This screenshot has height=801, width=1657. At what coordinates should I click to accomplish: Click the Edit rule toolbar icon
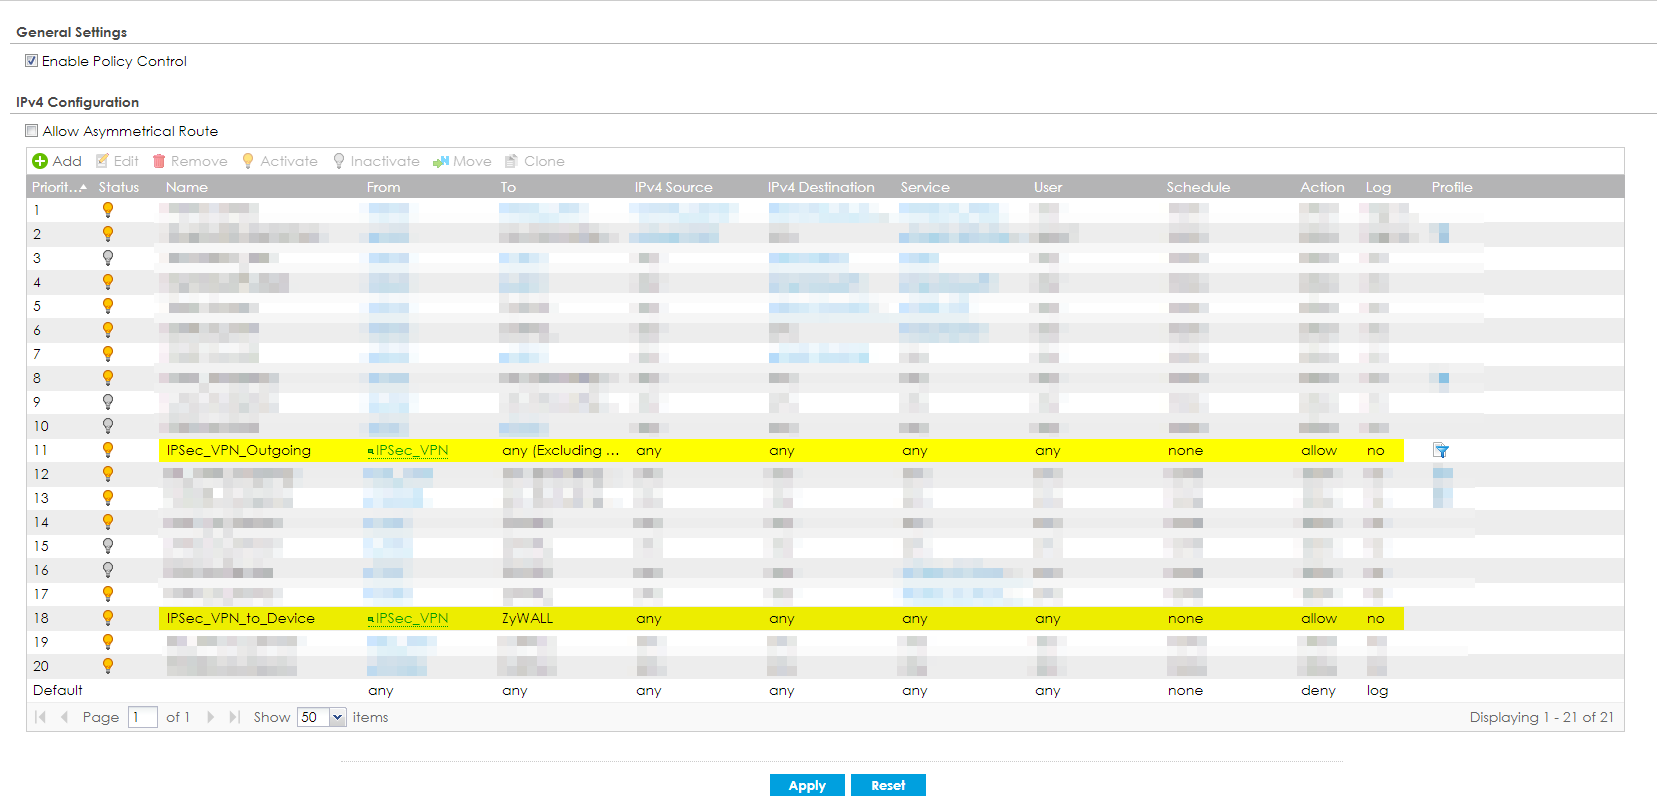(x=102, y=161)
